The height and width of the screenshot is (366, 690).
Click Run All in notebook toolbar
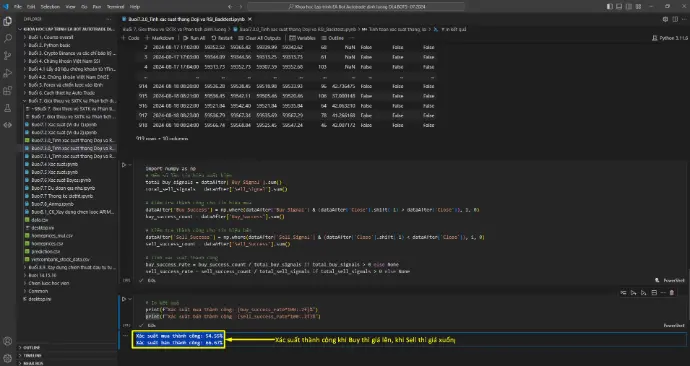(194, 38)
